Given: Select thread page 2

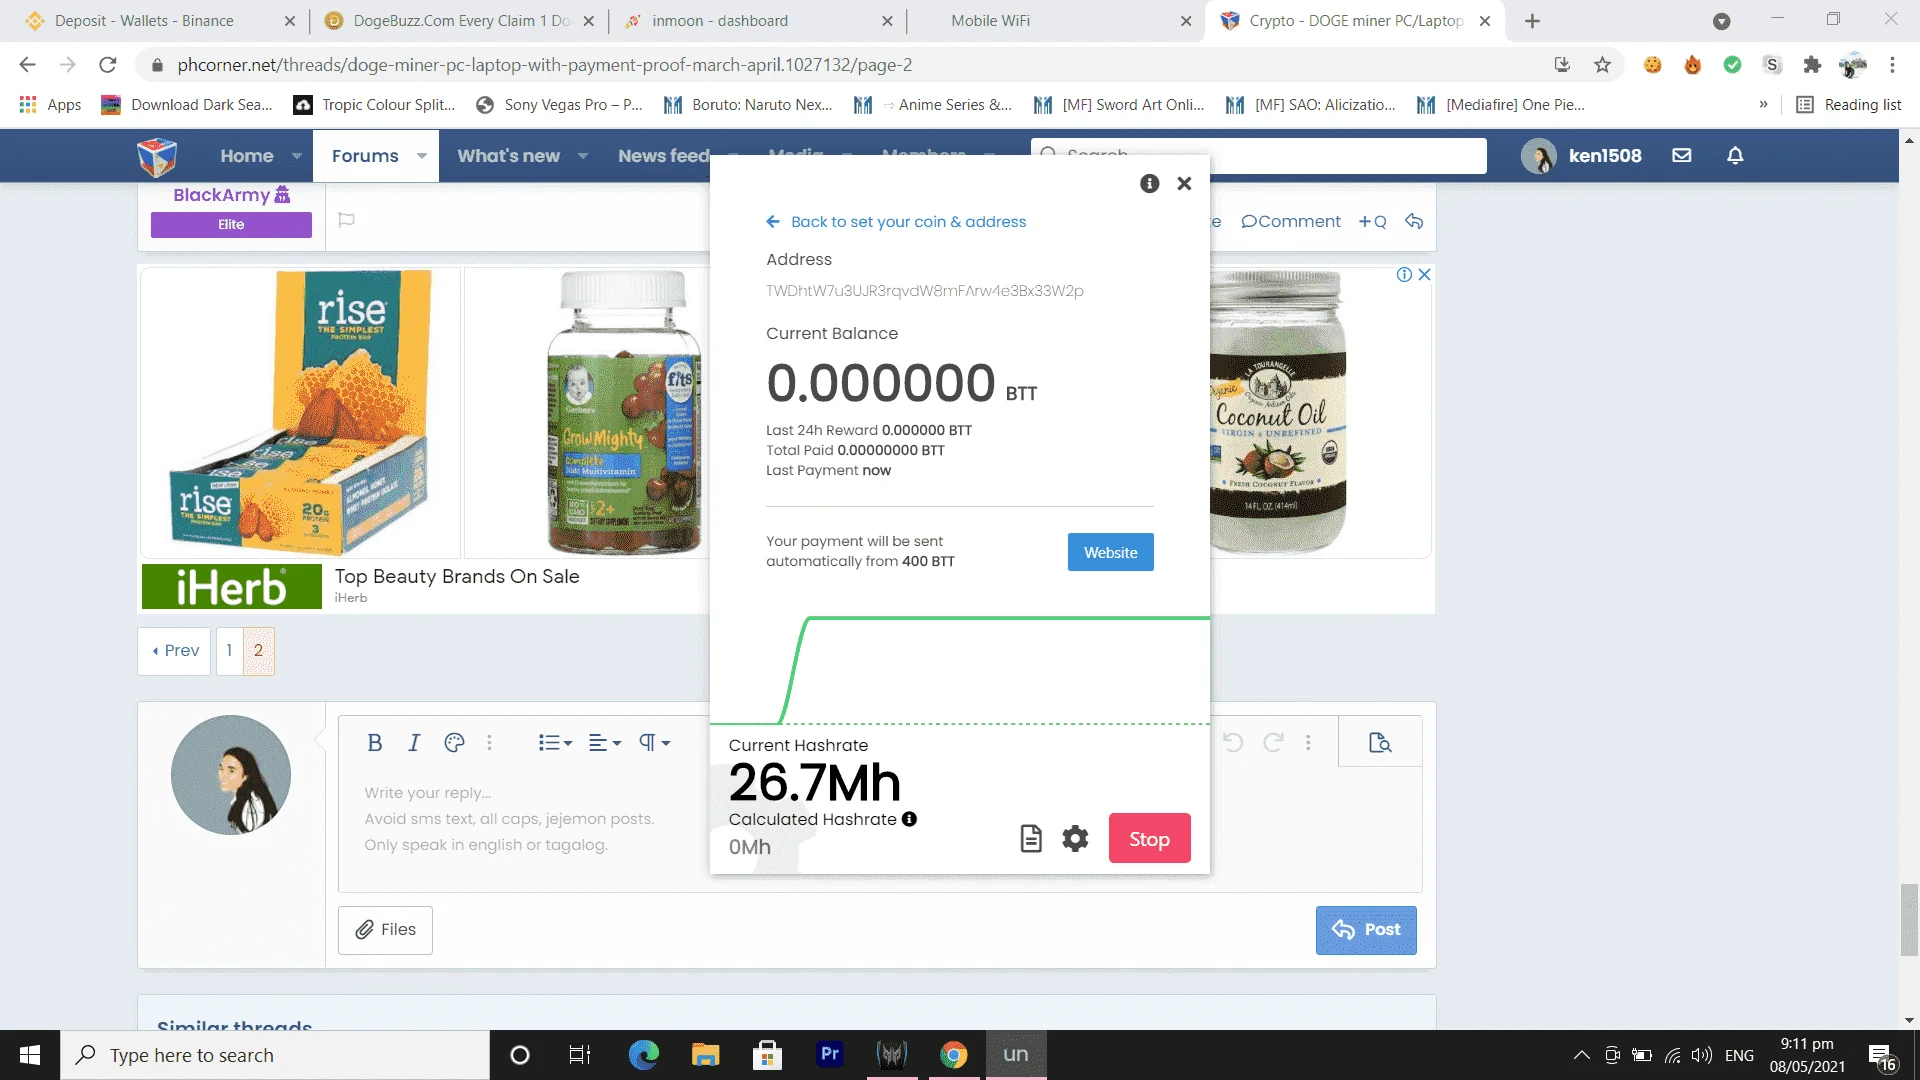Looking at the screenshot, I should pyautogui.click(x=258, y=651).
